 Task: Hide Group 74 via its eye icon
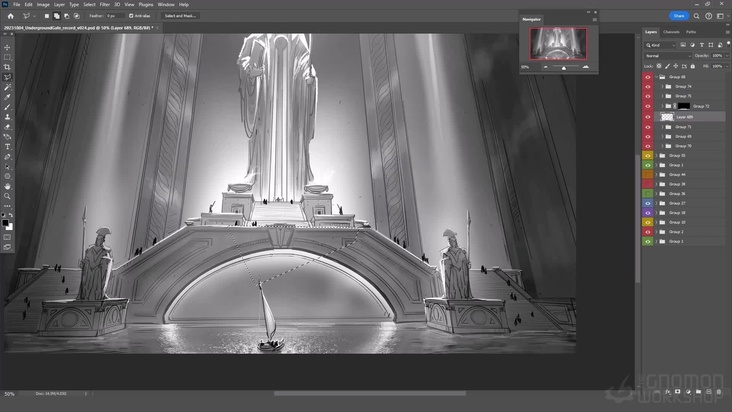point(648,86)
